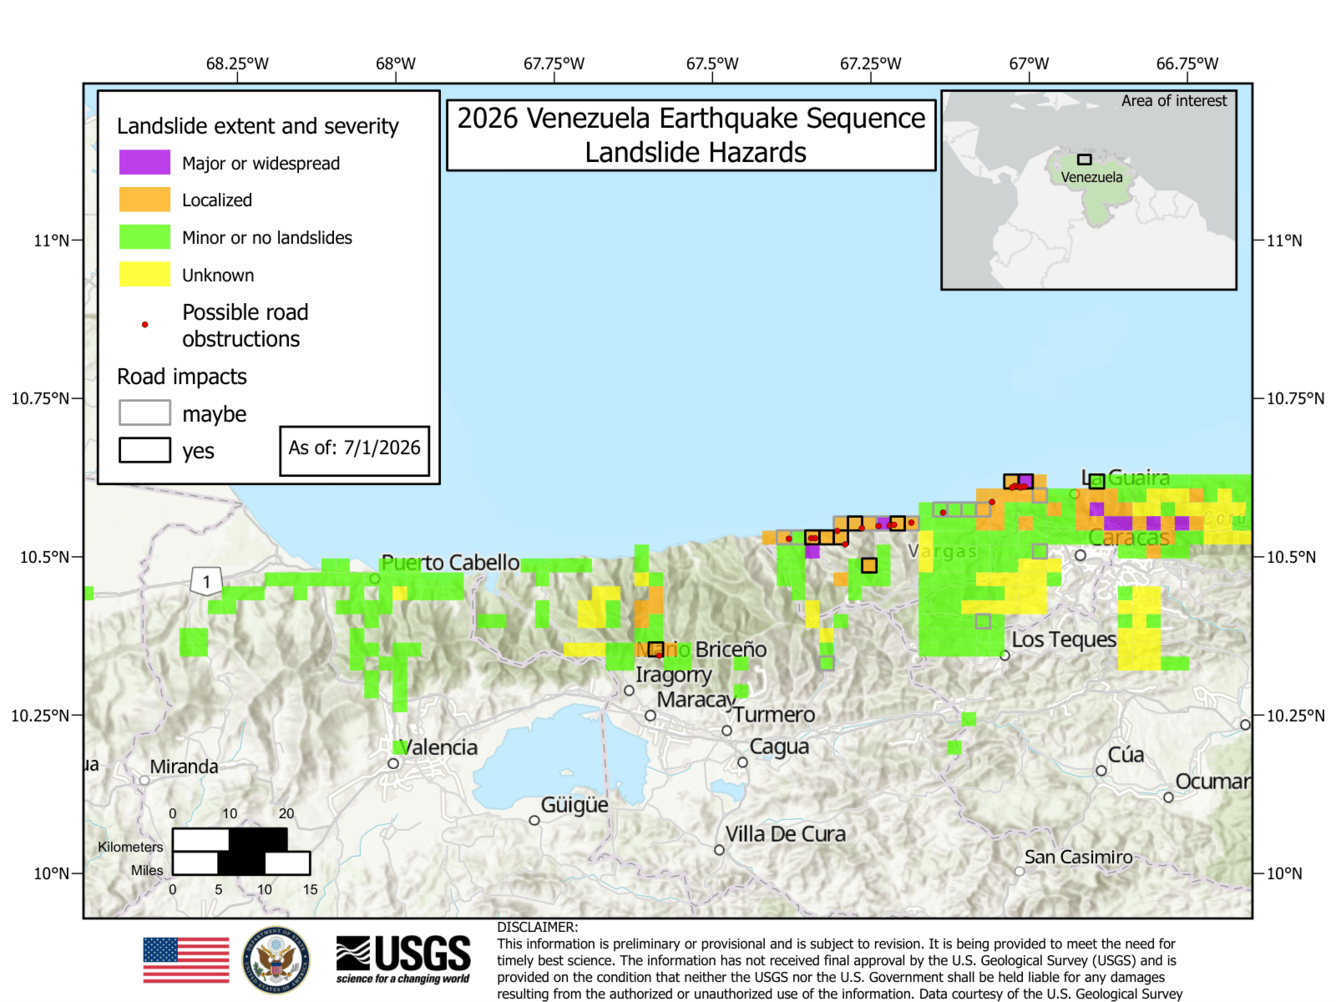
Task: Click the USGS logo
Action: pyautogui.click(x=403, y=960)
